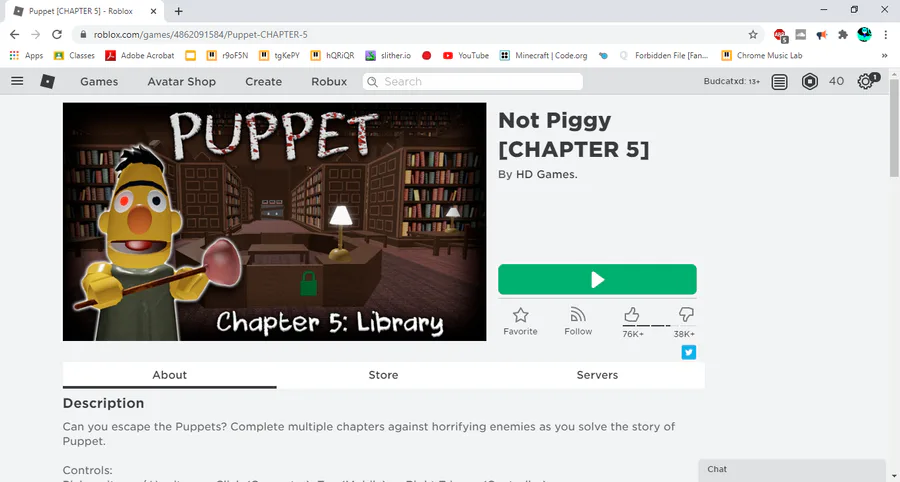Open the Minecraft Code.org bookmark
900x482 pixels.
[x=543, y=56]
